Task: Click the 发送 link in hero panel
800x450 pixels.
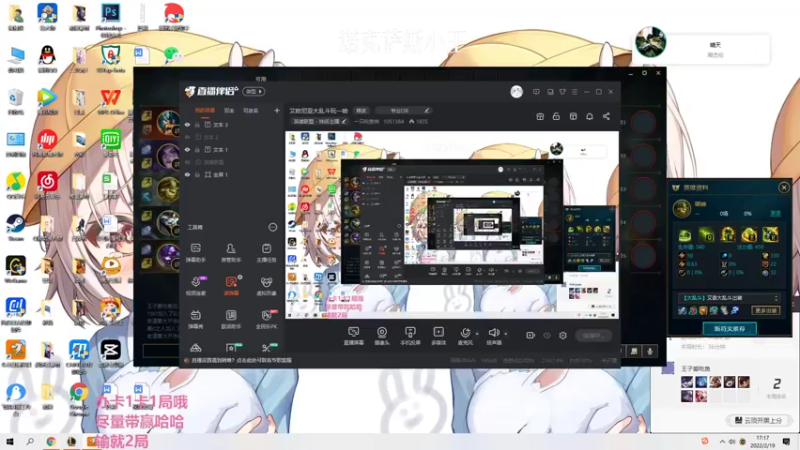Action: 775,213
